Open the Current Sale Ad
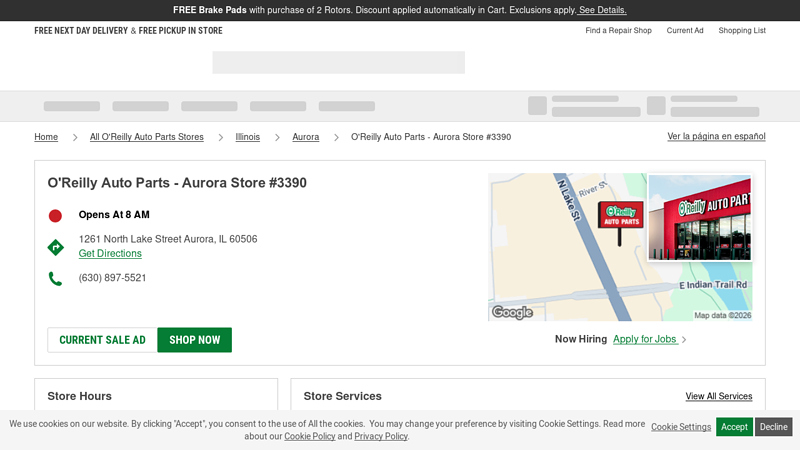This screenshot has width=800, height=450. click(x=102, y=340)
